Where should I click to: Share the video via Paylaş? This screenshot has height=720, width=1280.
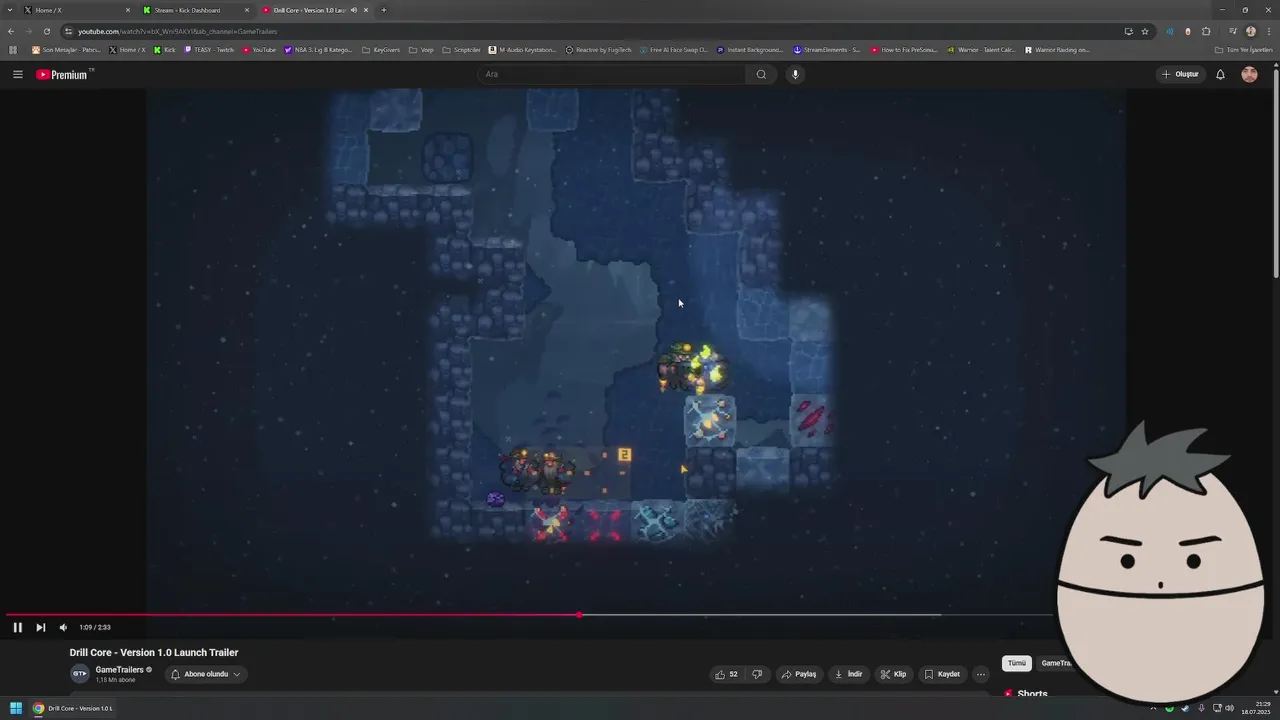tap(799, 674)
